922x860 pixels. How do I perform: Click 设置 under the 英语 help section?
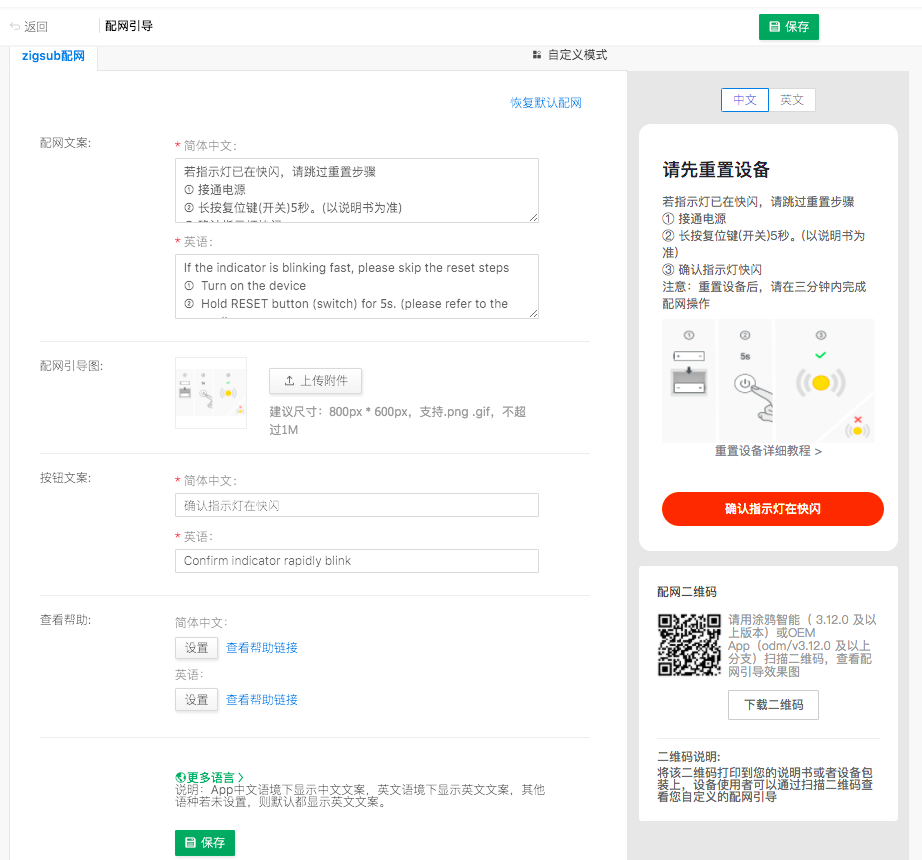tap(196, 700)
